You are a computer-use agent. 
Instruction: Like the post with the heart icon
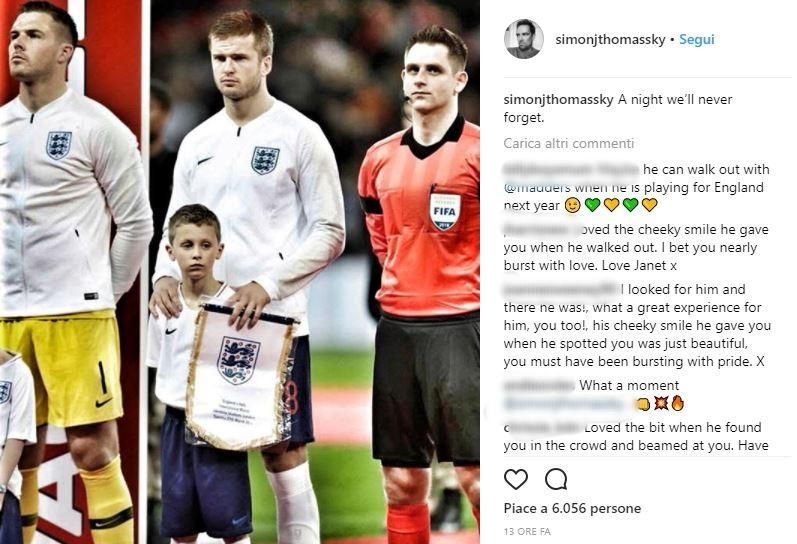[x=516, y=479]
